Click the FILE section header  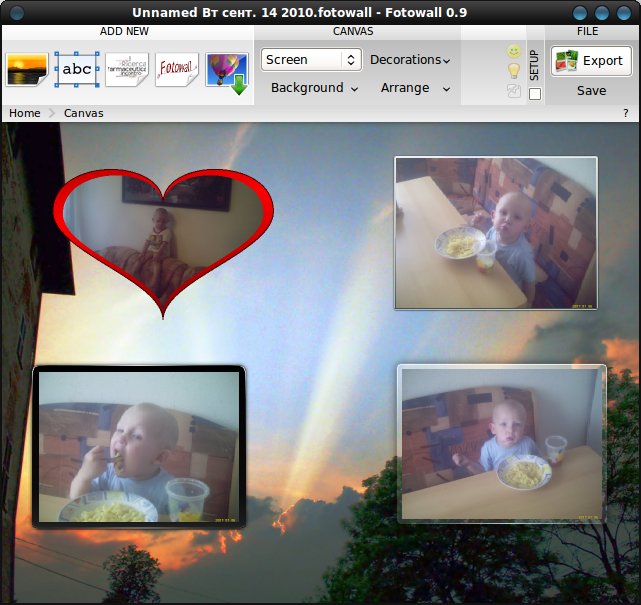click(587, 31)
